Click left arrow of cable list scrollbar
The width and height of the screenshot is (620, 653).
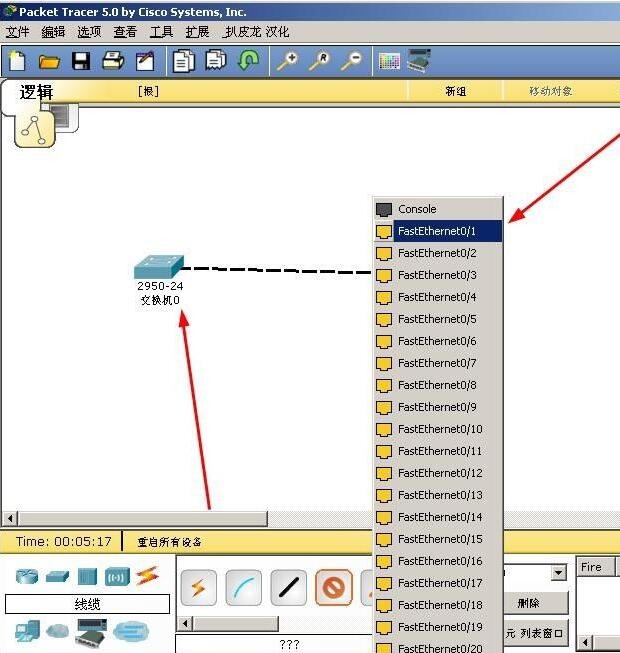click(x=185, y=624)
